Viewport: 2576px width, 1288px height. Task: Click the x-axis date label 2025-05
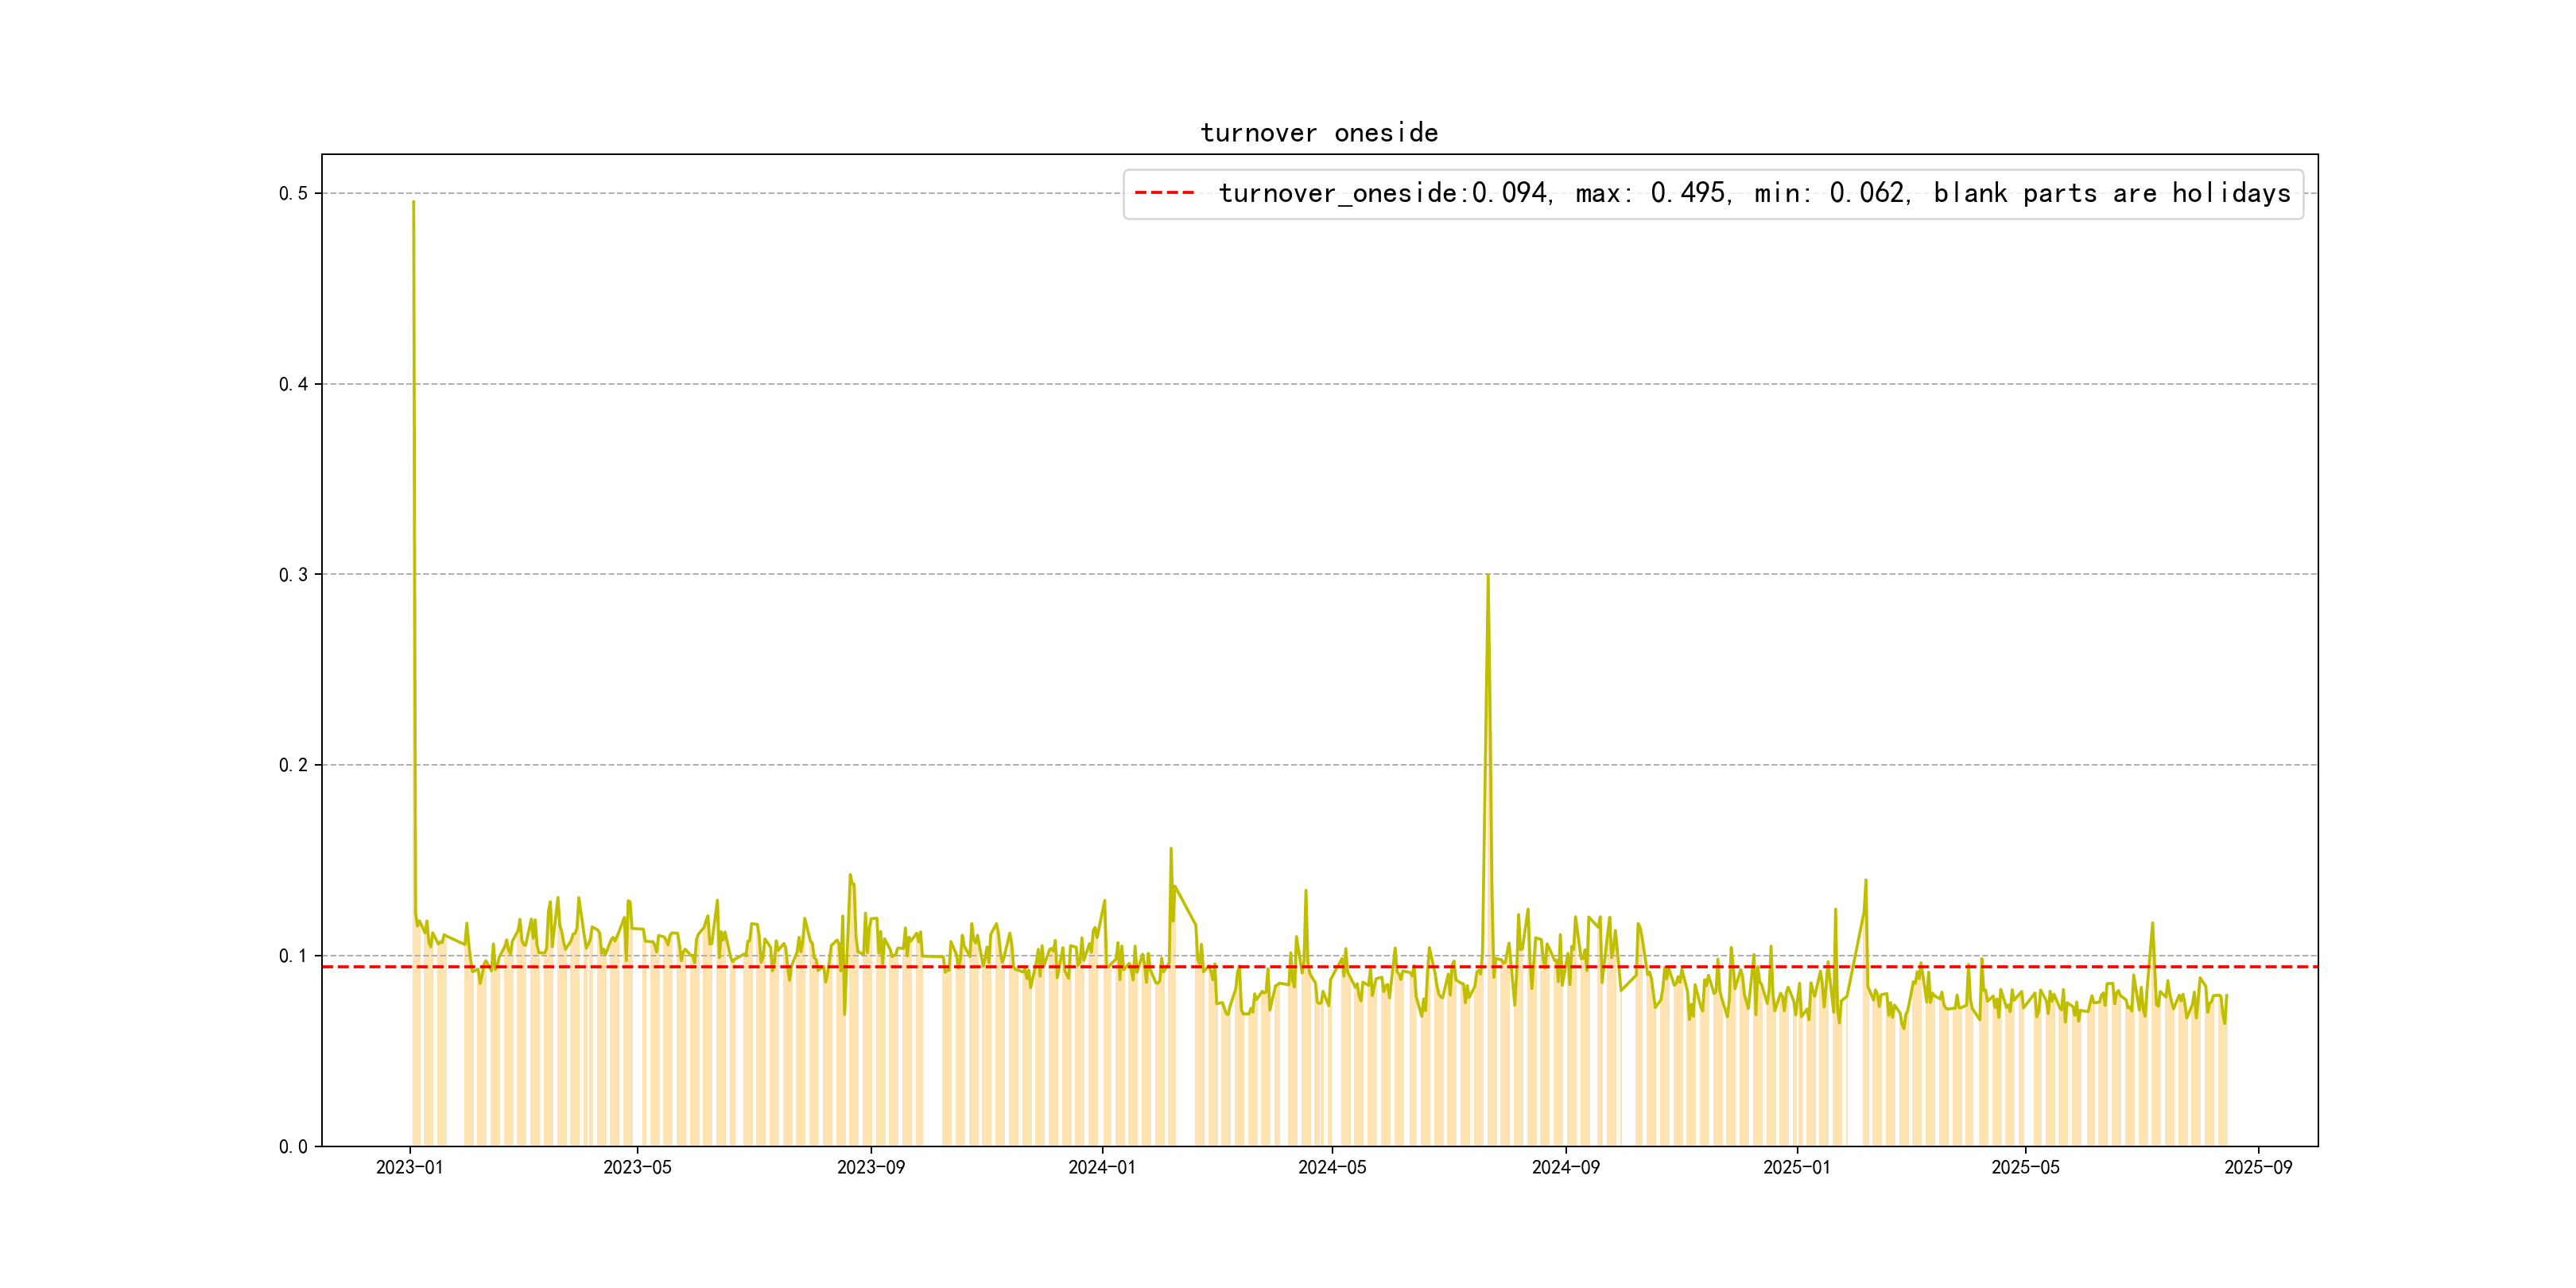point(2025,1167)
